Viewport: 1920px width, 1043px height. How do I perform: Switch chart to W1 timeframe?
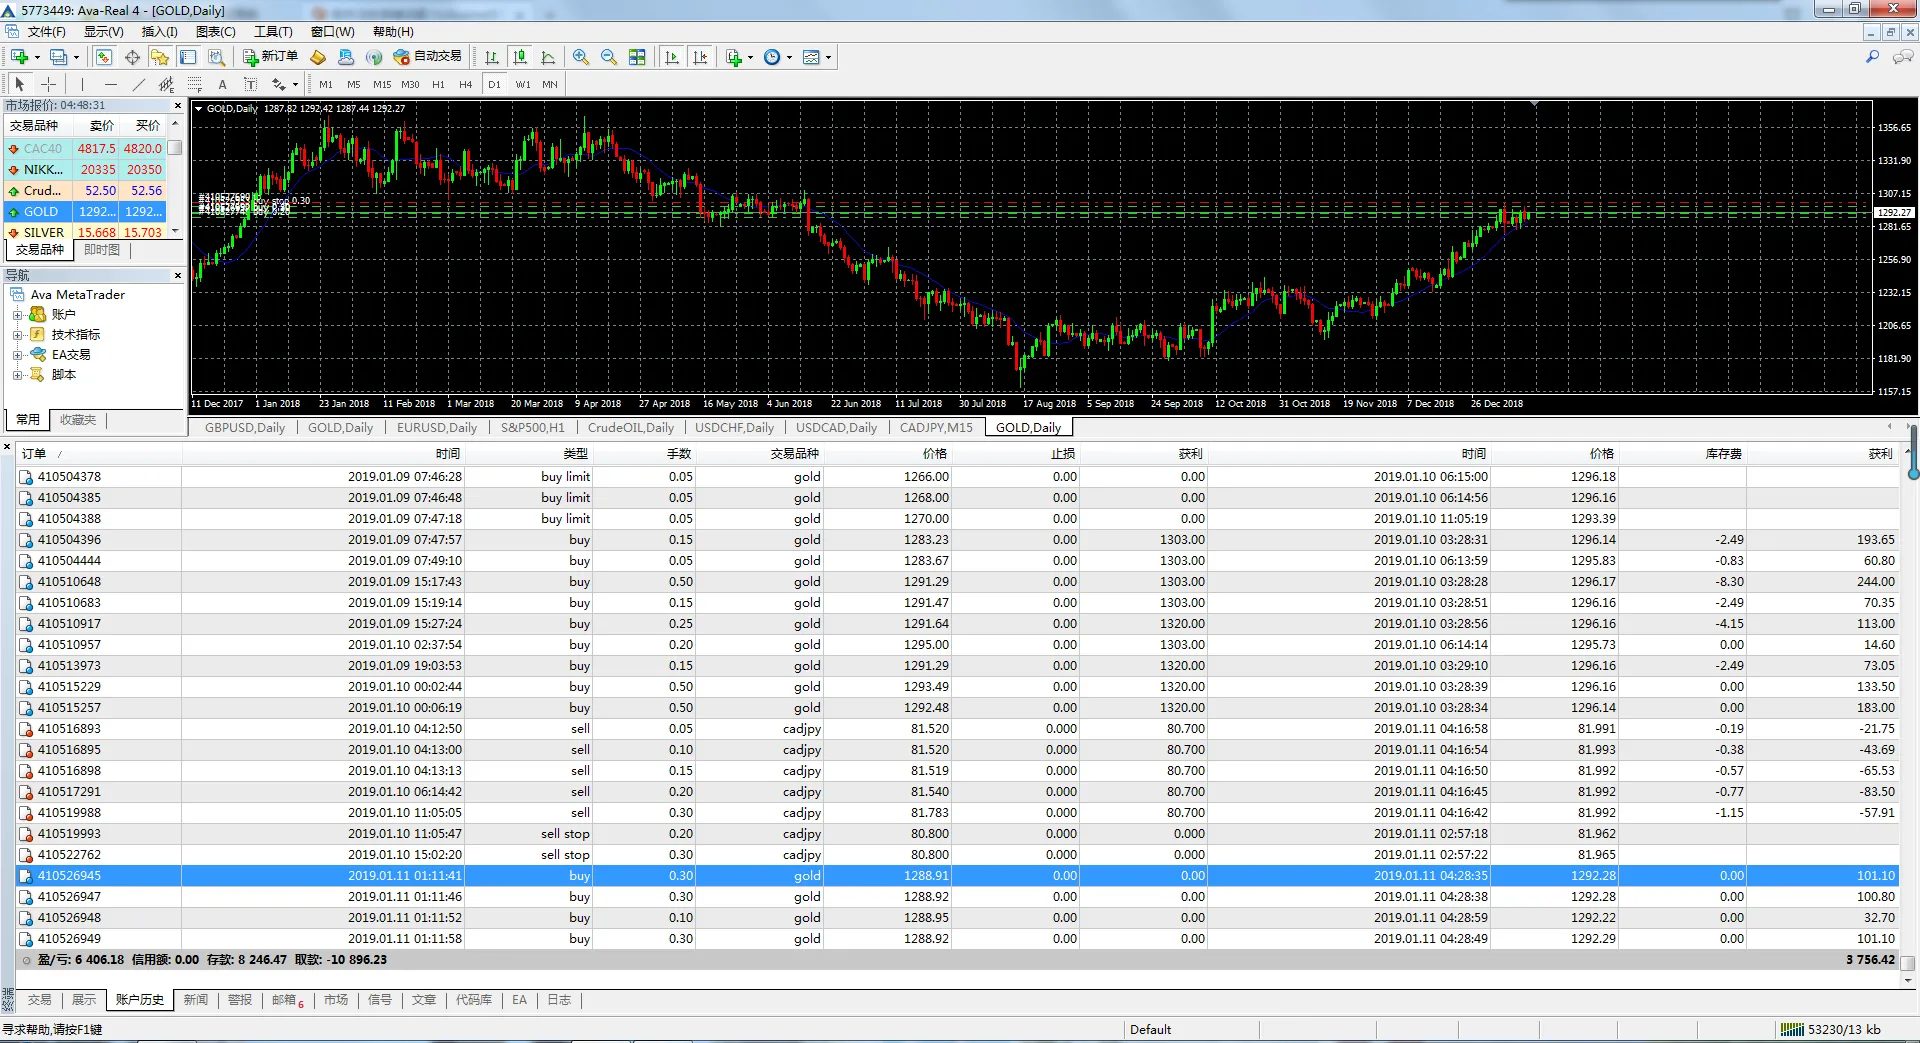coord(522,84)
